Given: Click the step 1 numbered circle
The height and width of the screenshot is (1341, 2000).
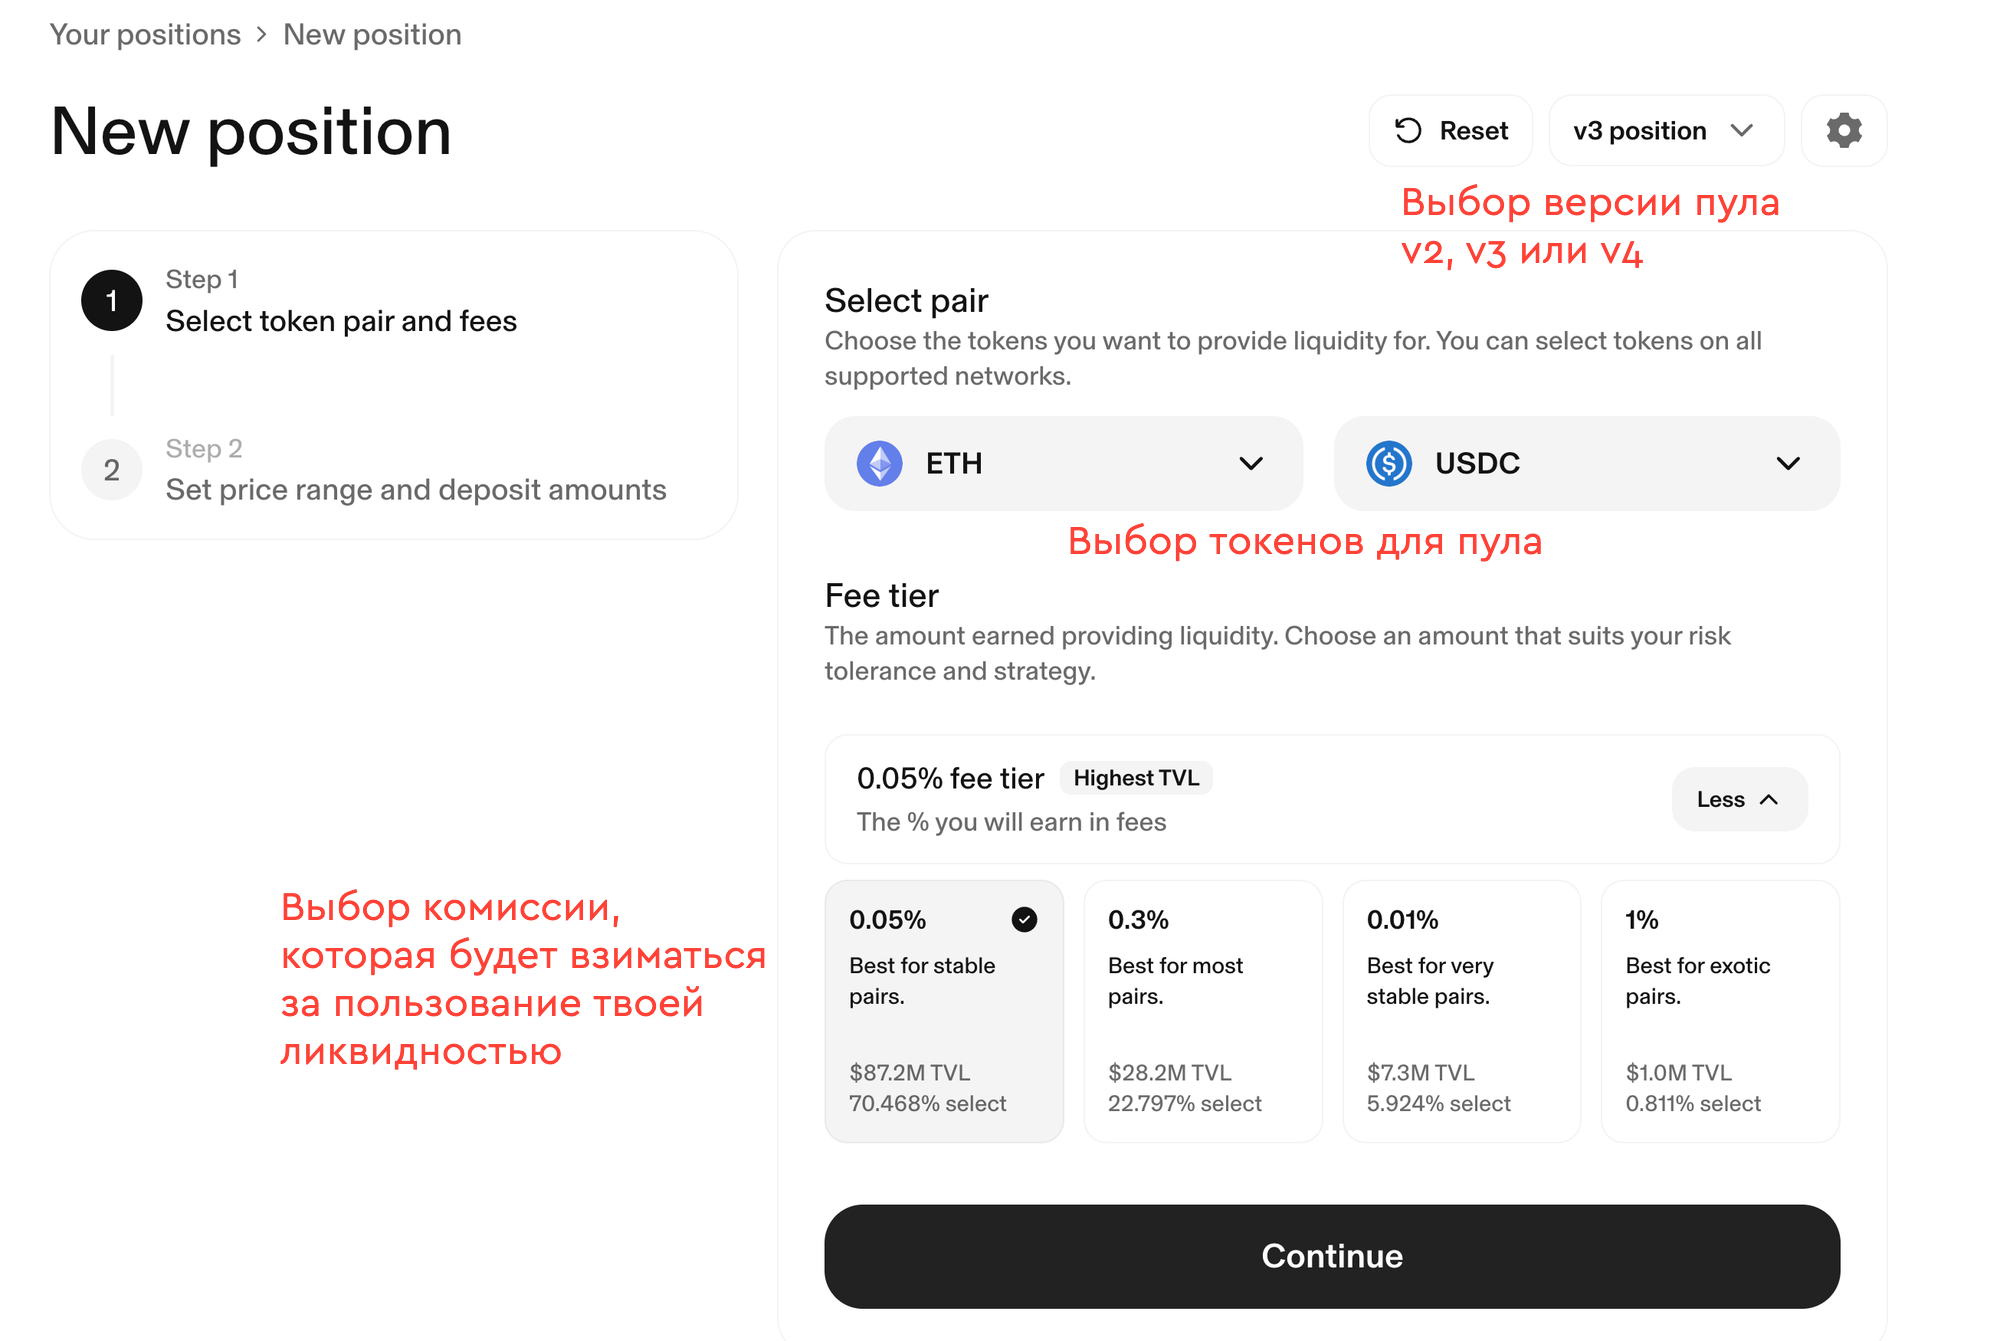Looking at the screenshot, I should click(x=112, y=300).
